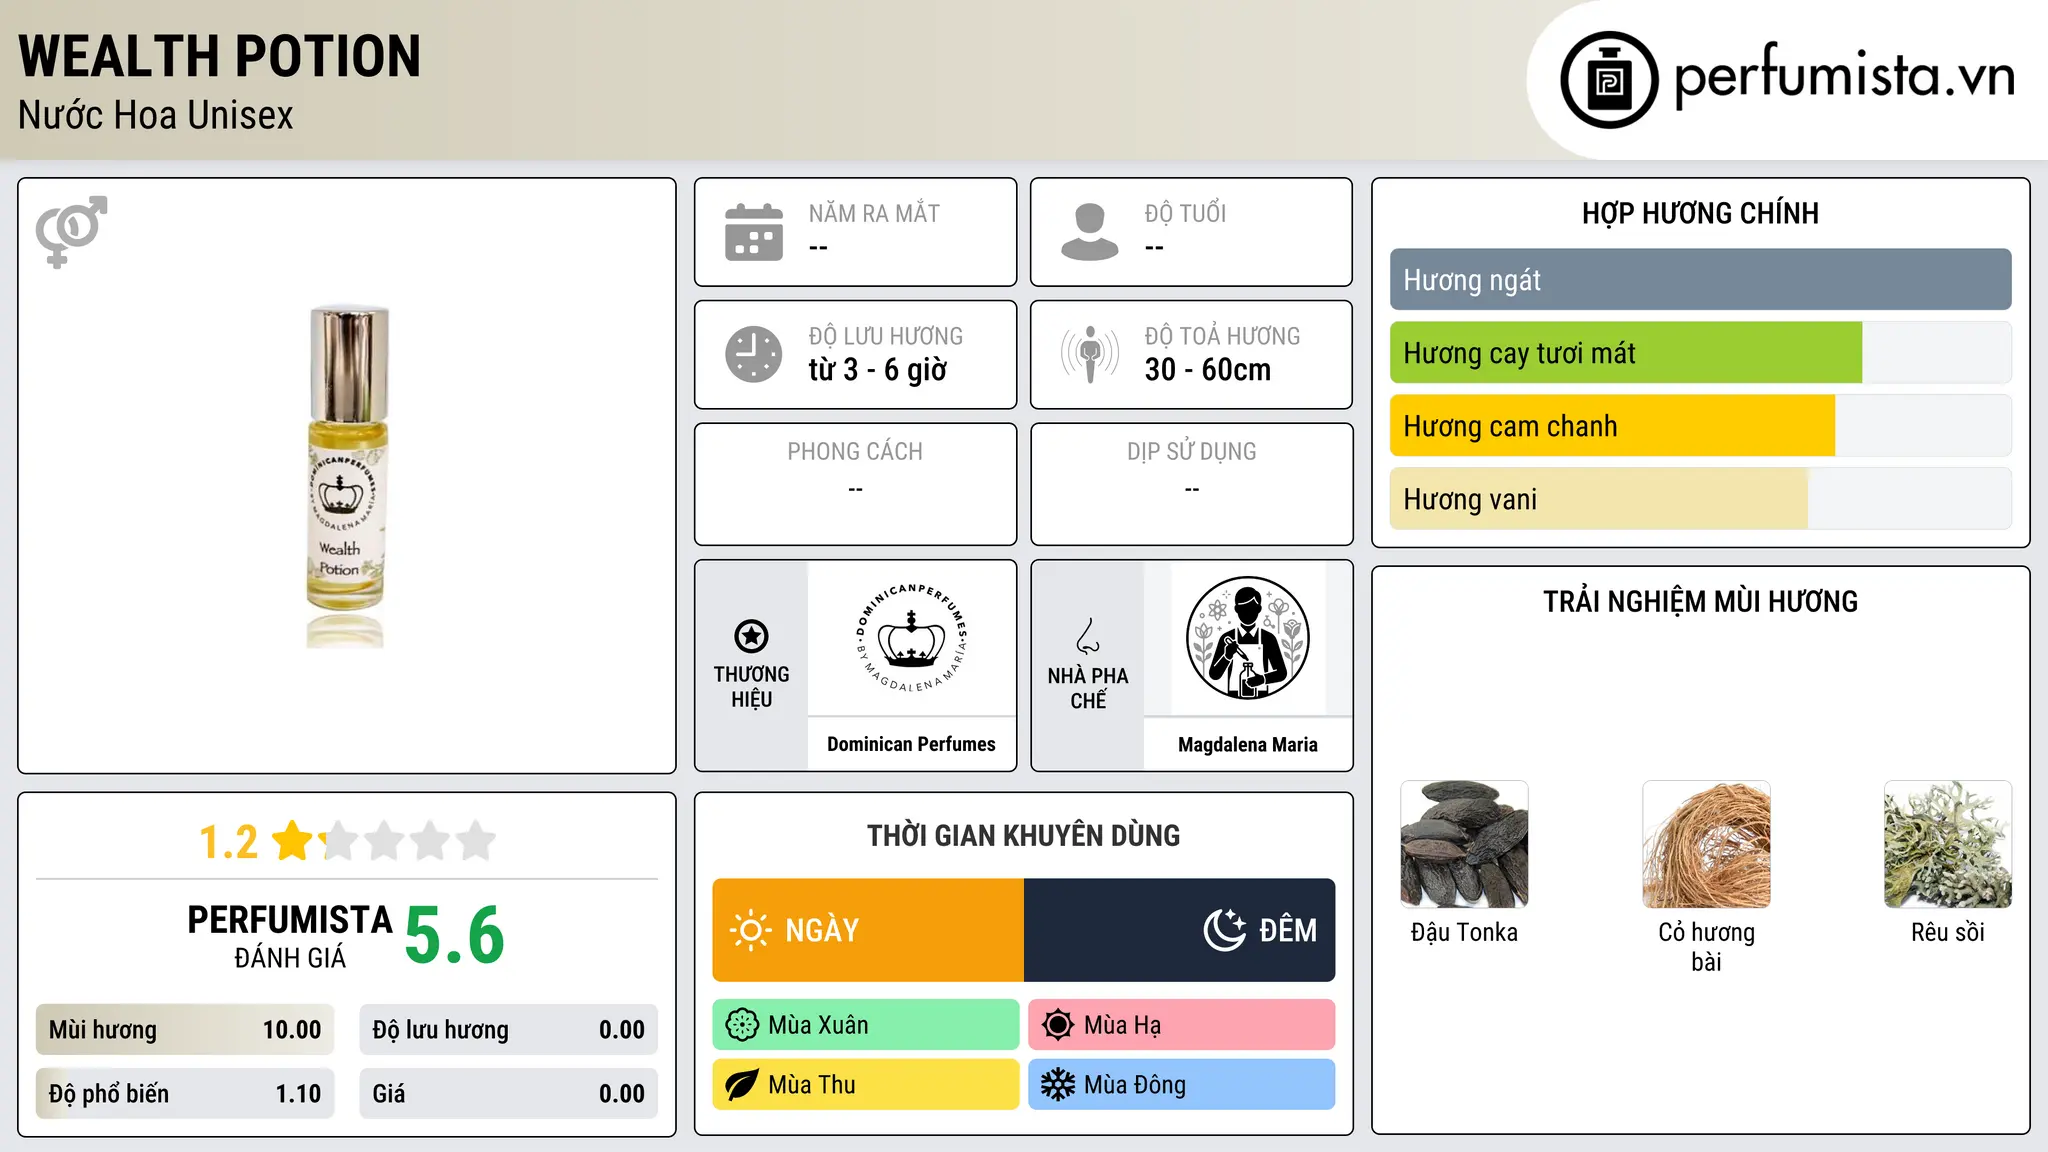Click the Magdalena Maria perfumer avatar

click(1247, 638)
